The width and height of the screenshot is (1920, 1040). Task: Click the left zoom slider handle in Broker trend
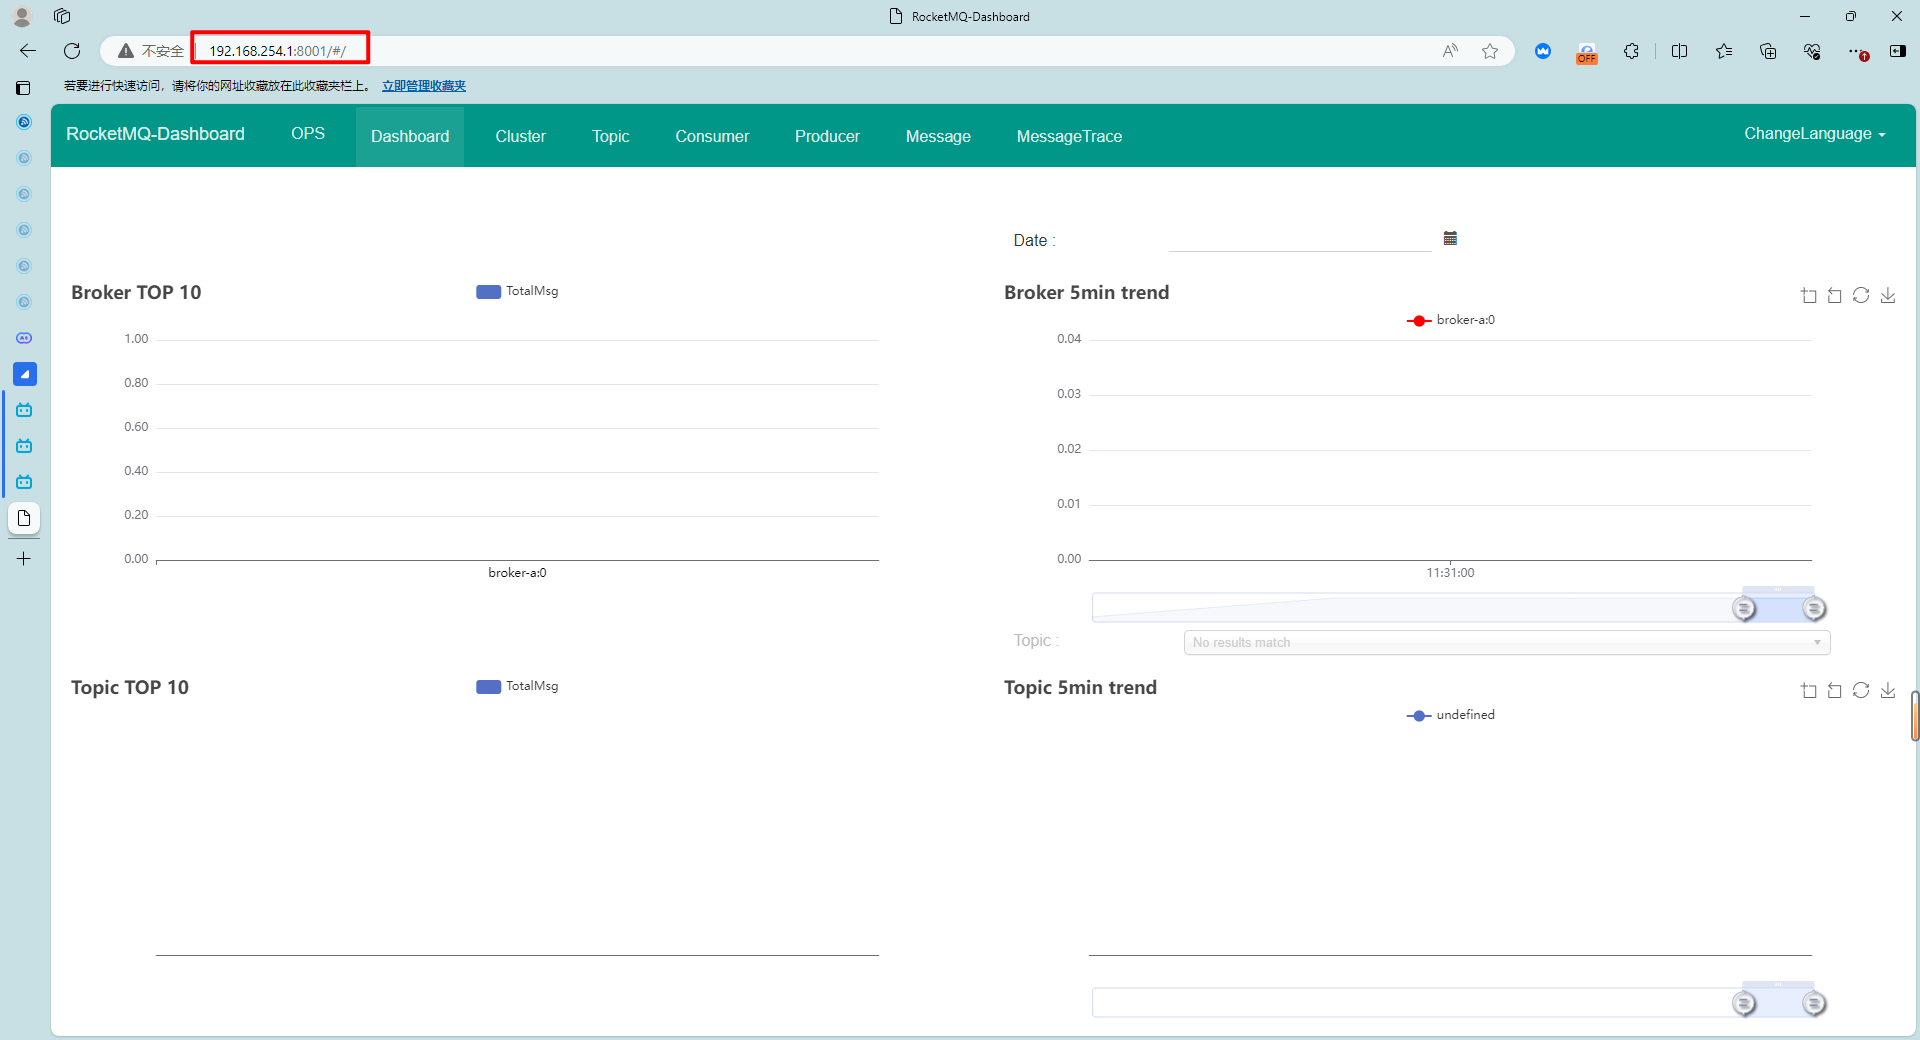[1744, 608]
